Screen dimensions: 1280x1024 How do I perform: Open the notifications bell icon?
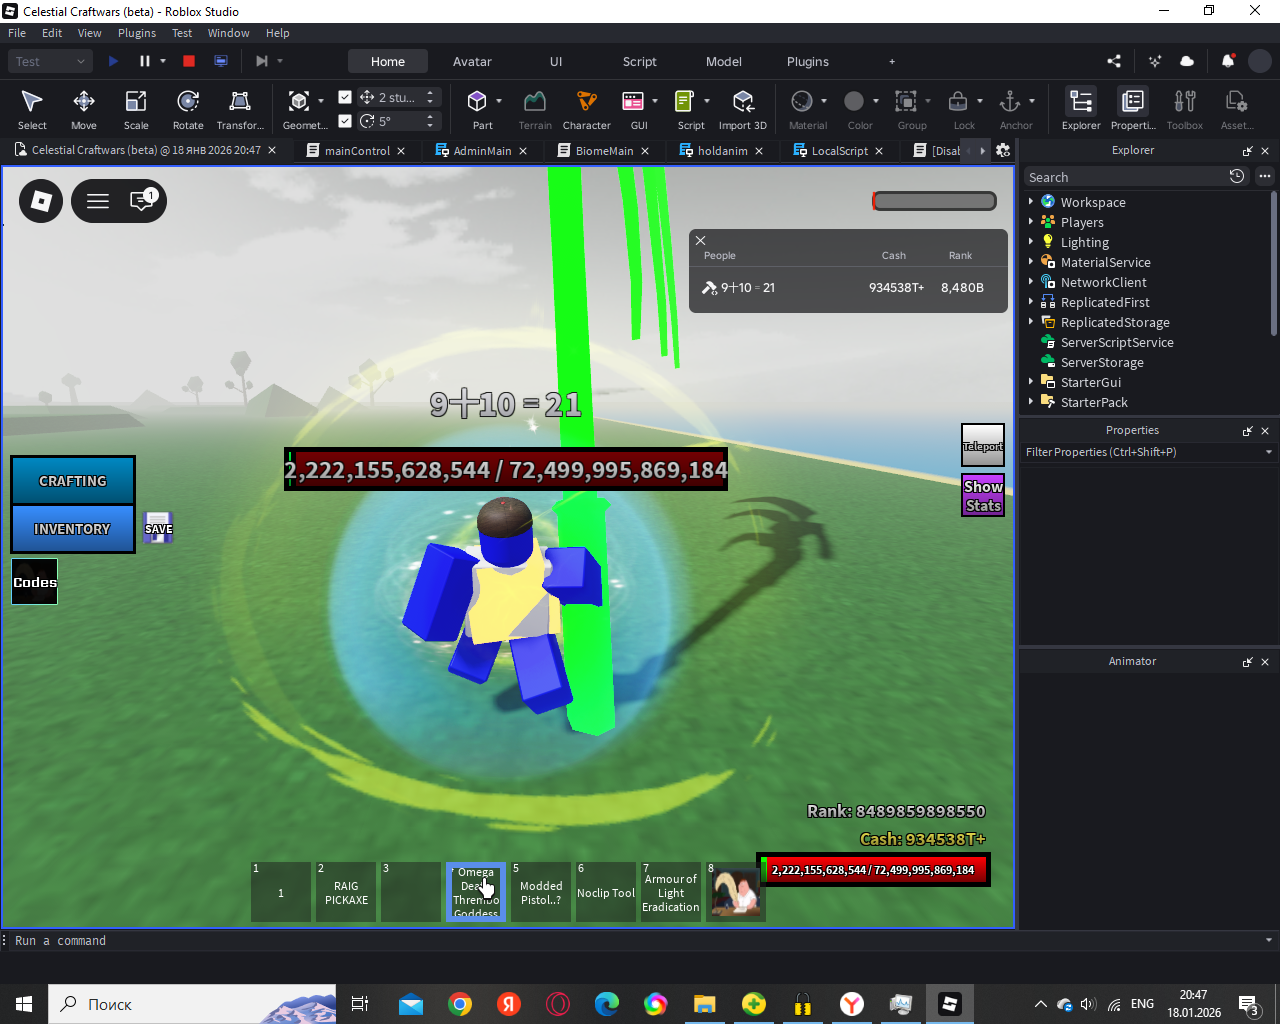point(1228,61)
